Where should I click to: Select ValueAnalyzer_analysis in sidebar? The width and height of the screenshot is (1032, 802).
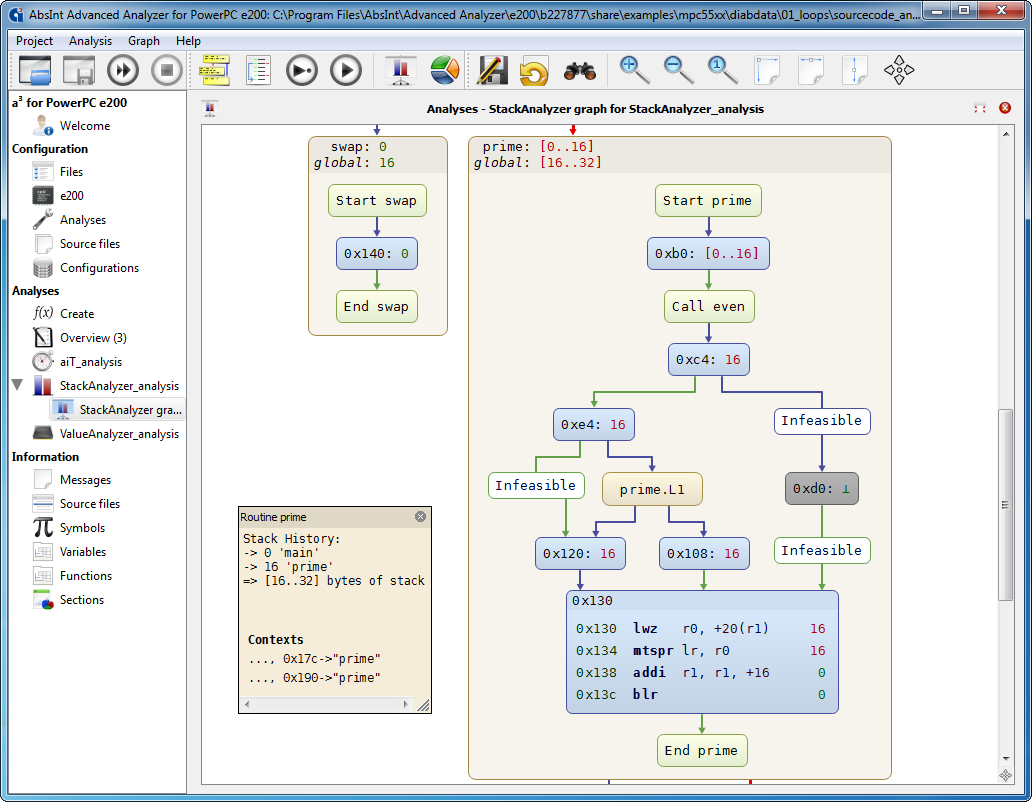(x=119, y=434)
